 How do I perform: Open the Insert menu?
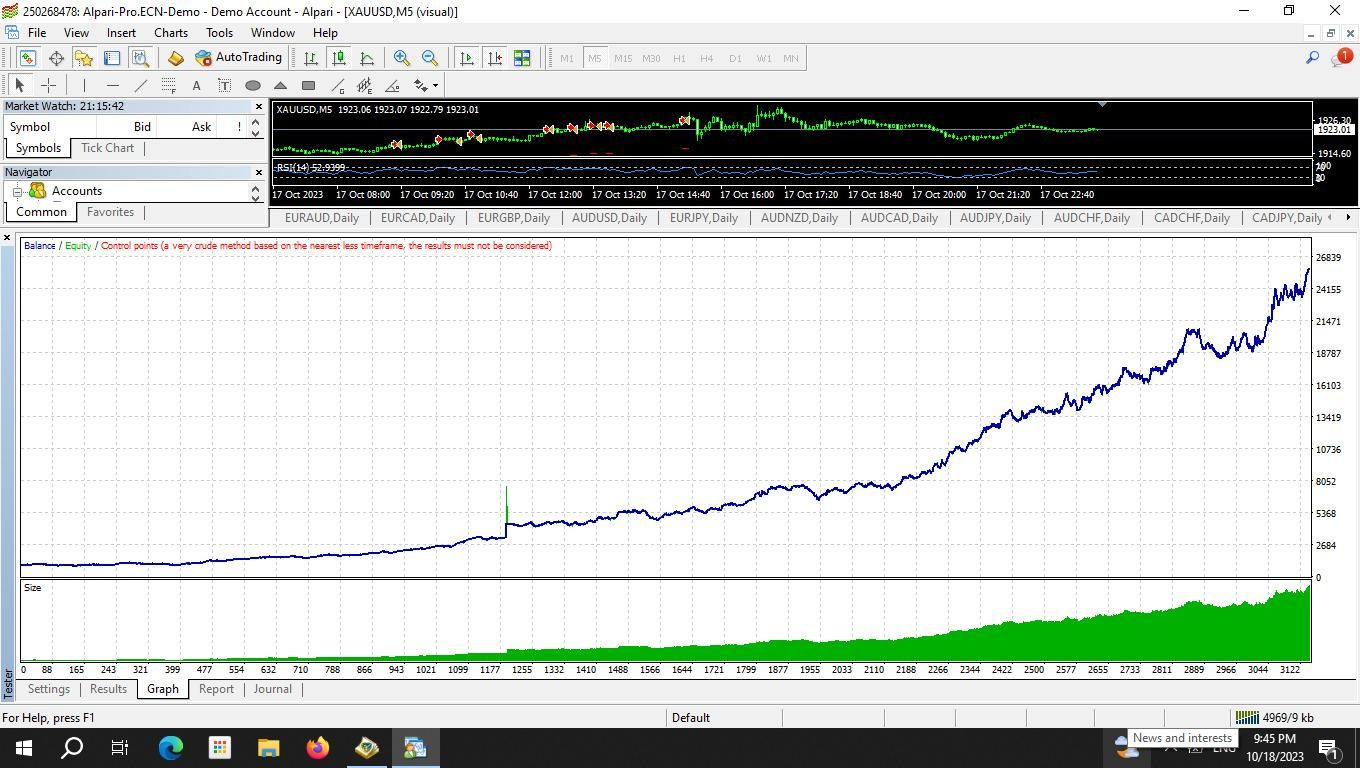[x=121, y=33]
